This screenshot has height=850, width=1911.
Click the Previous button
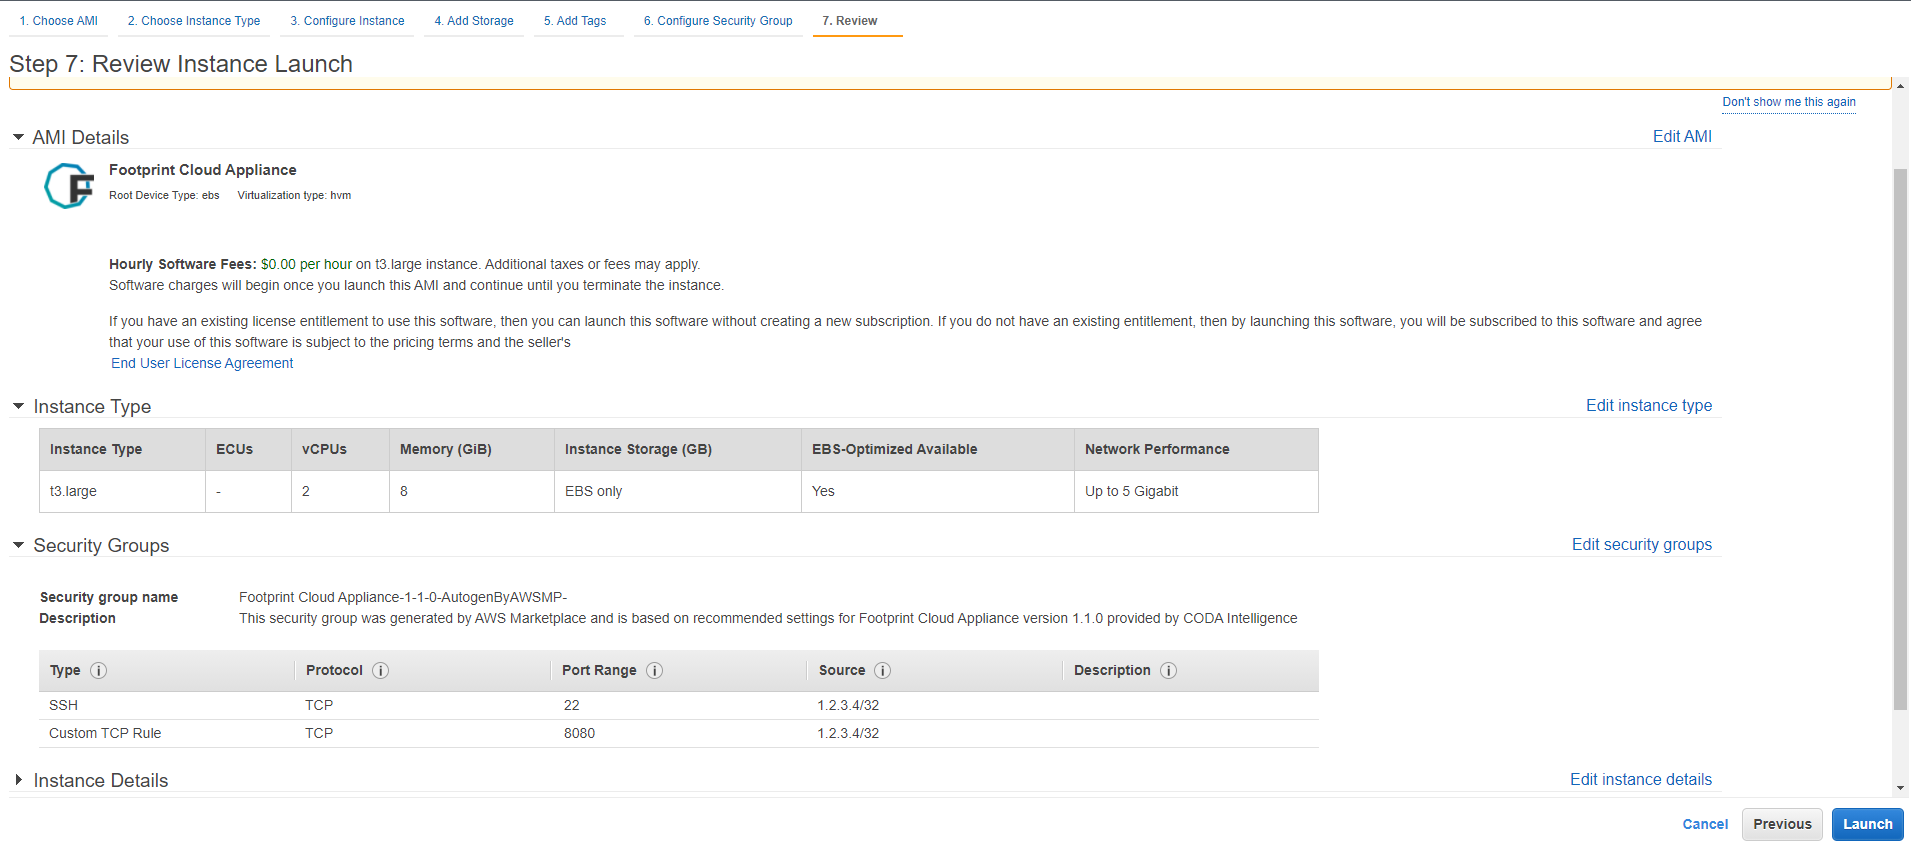tap(1782, 825)
